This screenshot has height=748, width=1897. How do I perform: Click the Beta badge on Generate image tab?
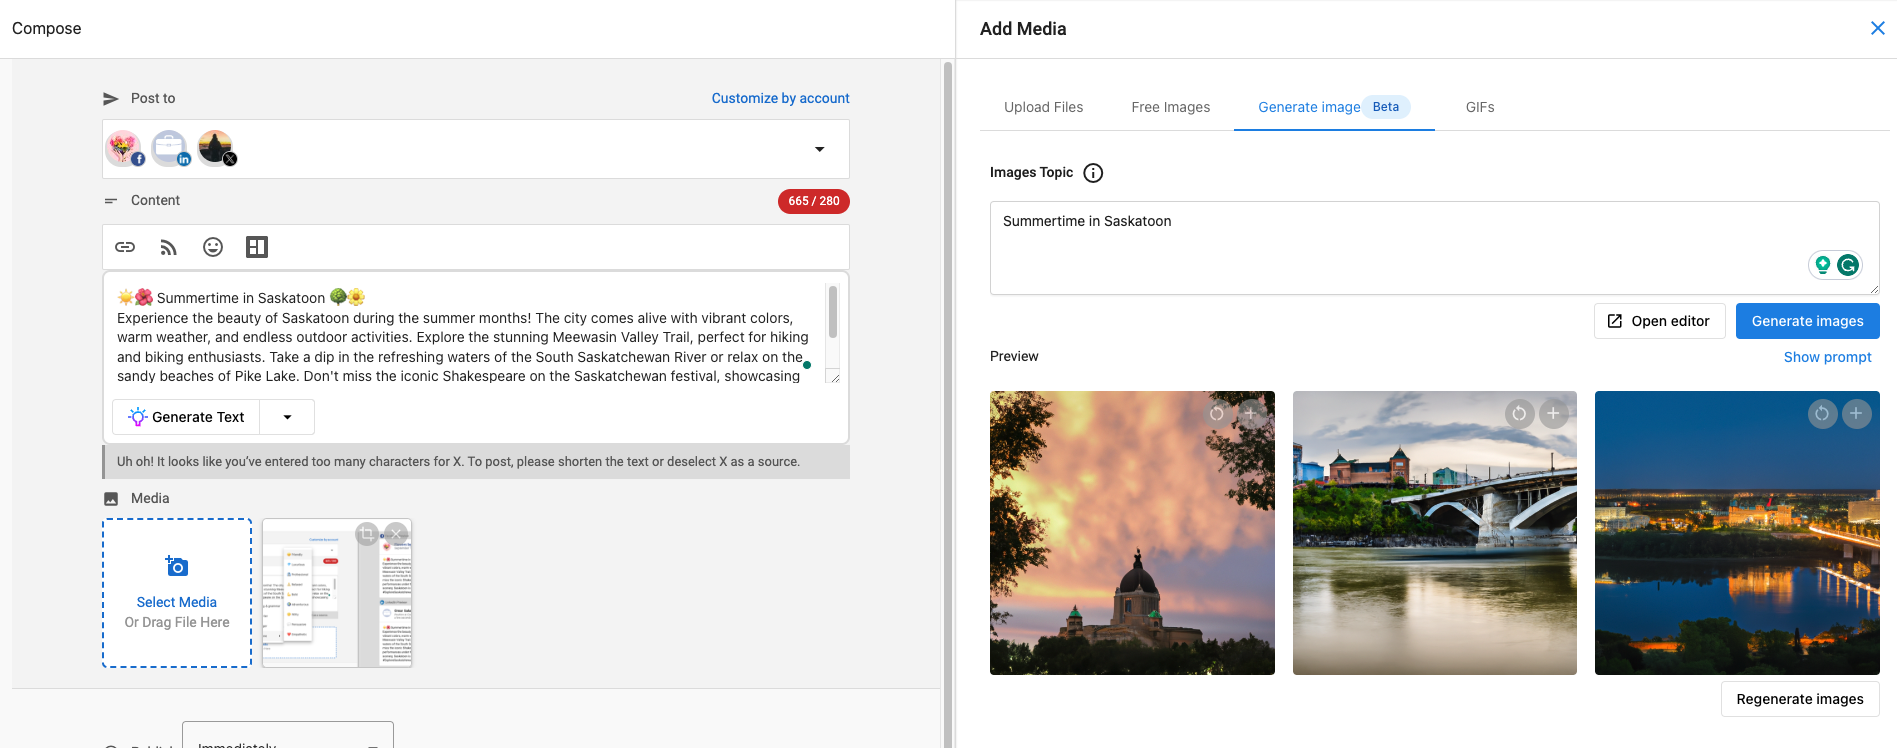(1386, 107)
